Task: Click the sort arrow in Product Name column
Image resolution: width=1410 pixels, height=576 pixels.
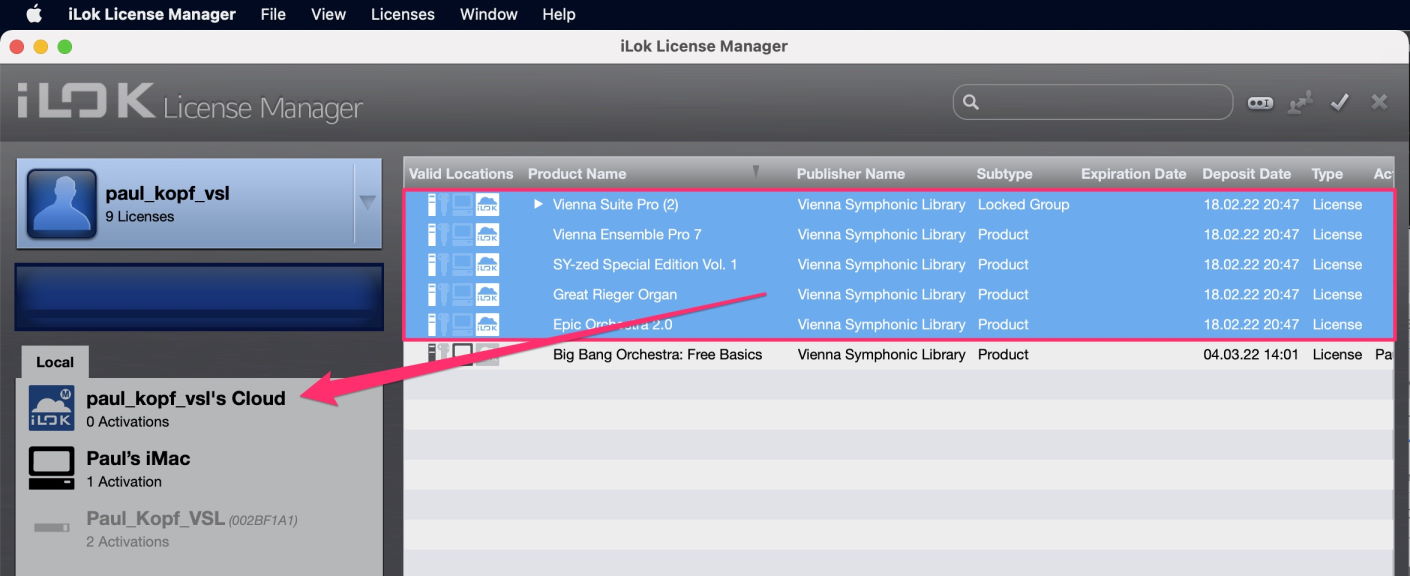Action: tap(756, 172)
